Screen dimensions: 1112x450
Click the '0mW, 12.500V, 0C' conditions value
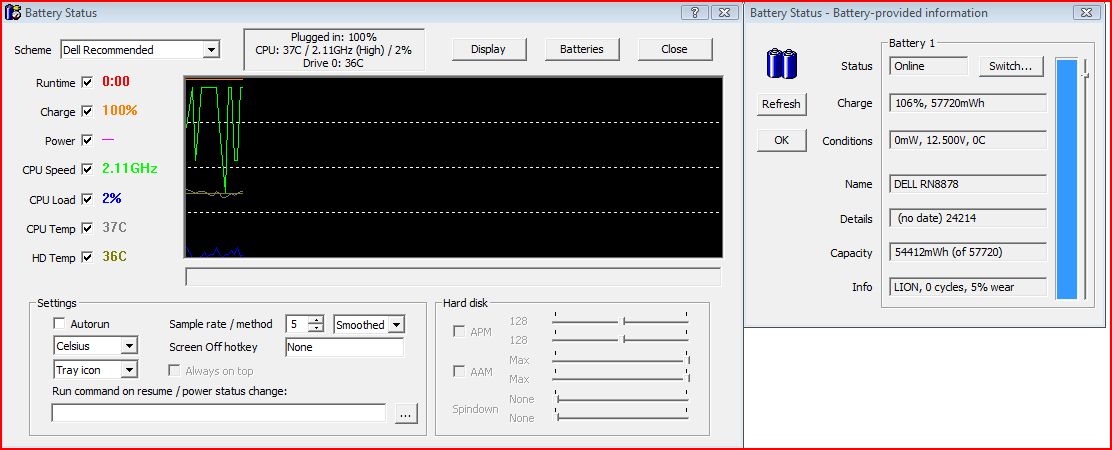pos(968,140)
